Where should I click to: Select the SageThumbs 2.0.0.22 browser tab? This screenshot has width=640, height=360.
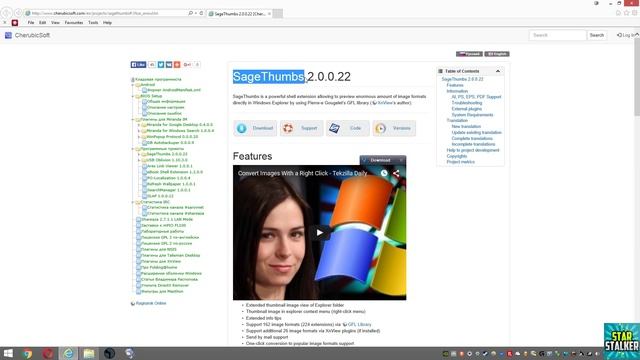tap(239, 13)
